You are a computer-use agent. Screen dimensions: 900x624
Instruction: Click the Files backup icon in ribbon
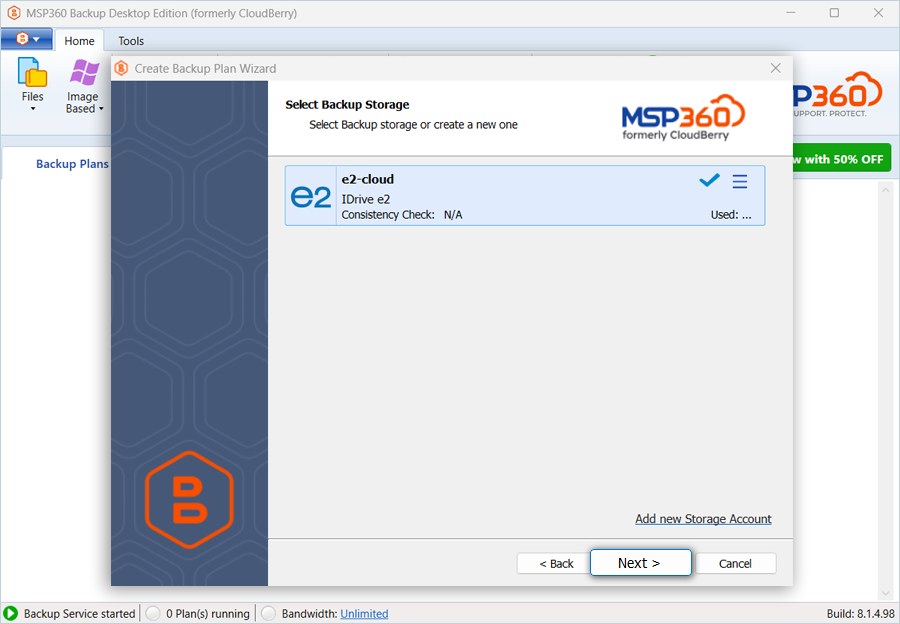click(33, 74)
